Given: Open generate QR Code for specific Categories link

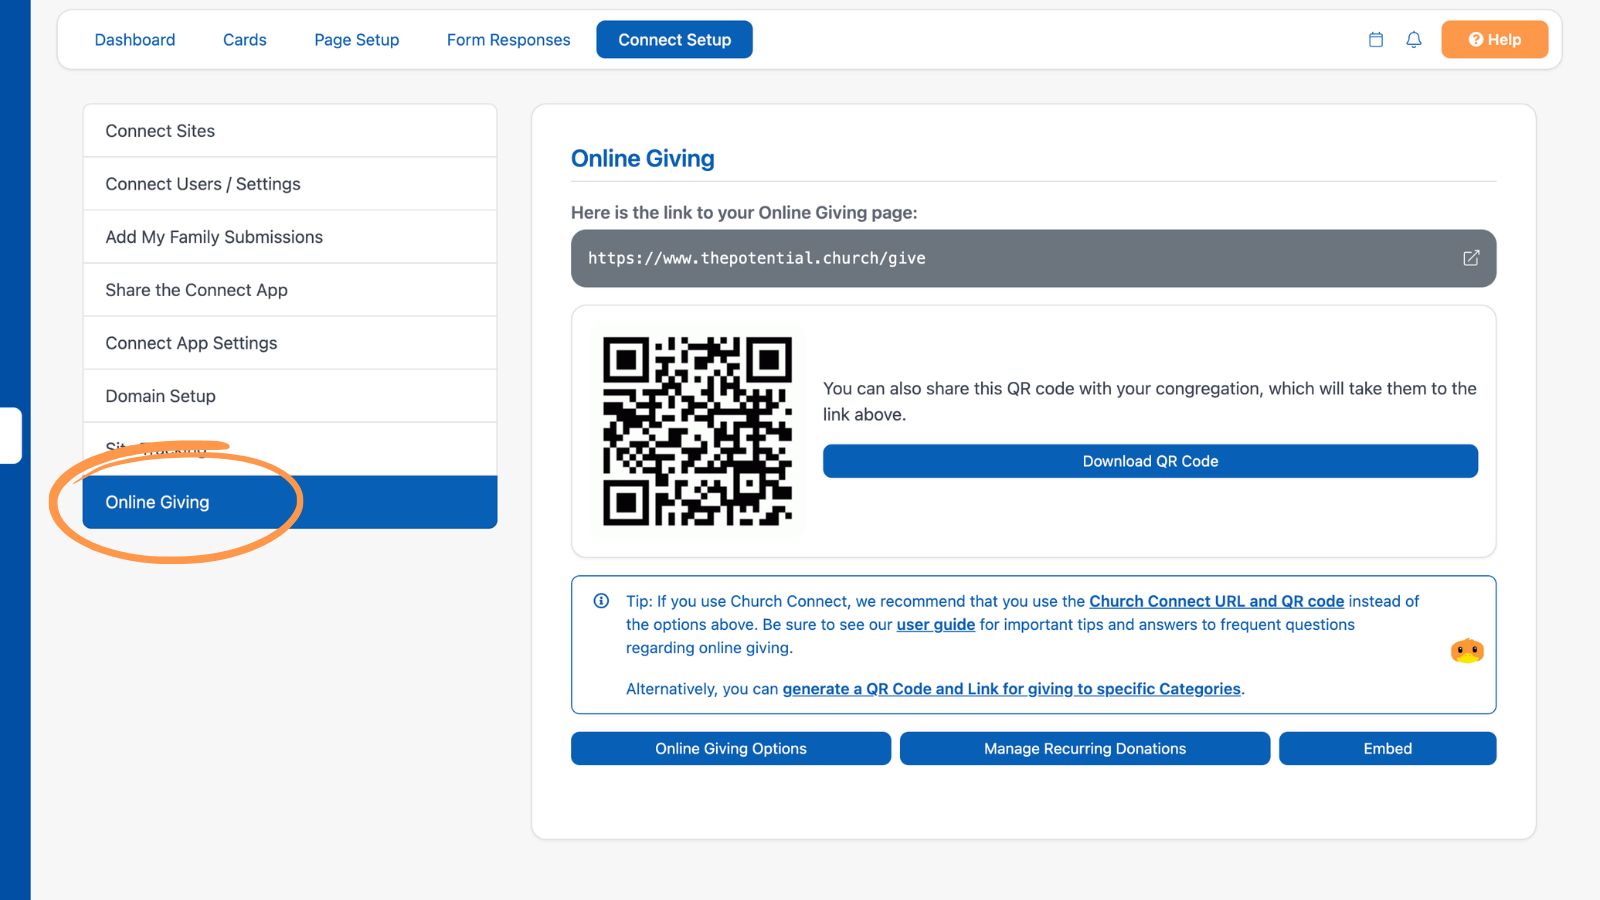Looking at the screenshot, I should point(1011,689).
